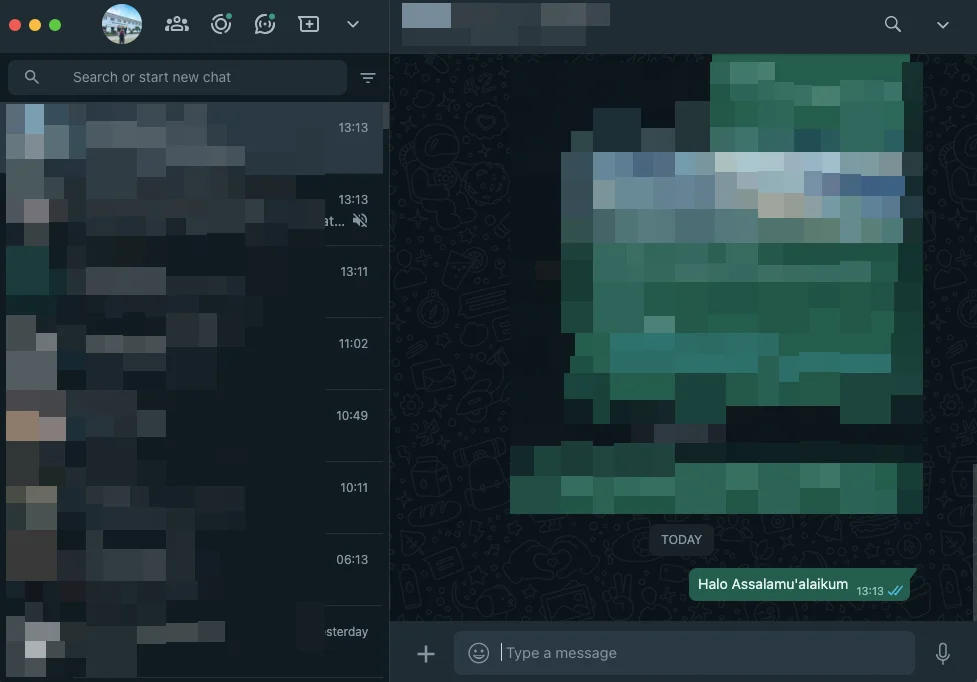The width and height of the screenshot is (977, 682).
Task: Toggle the unread chats filter
Action: click(x=368, y=78)
